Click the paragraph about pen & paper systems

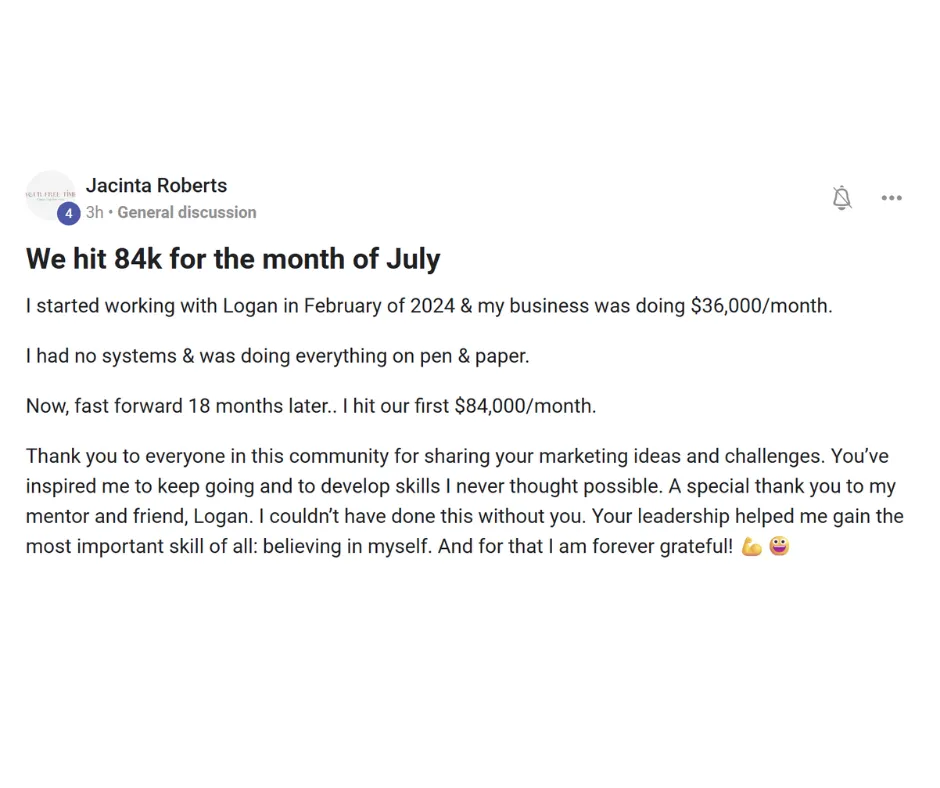coord(278,356)
